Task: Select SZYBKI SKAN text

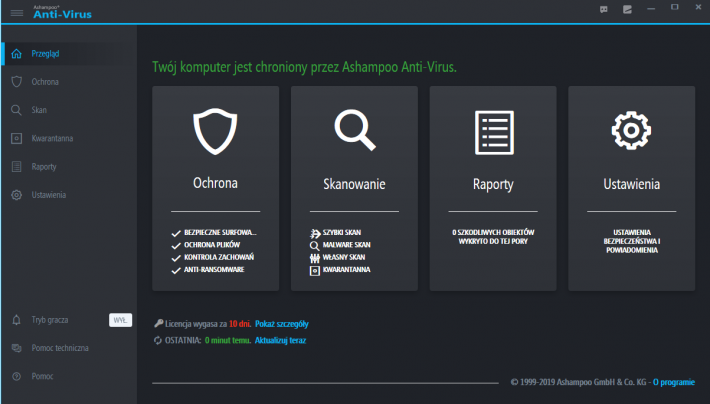Action: point(341,232)
